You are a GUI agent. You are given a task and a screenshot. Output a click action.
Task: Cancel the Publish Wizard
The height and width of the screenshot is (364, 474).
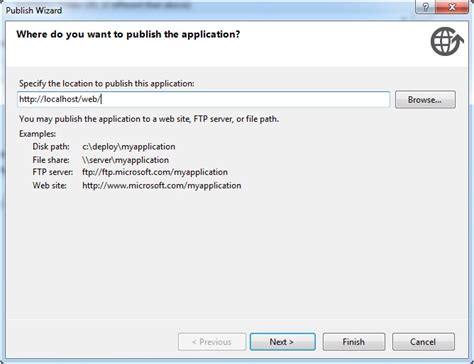pos(423,342)
